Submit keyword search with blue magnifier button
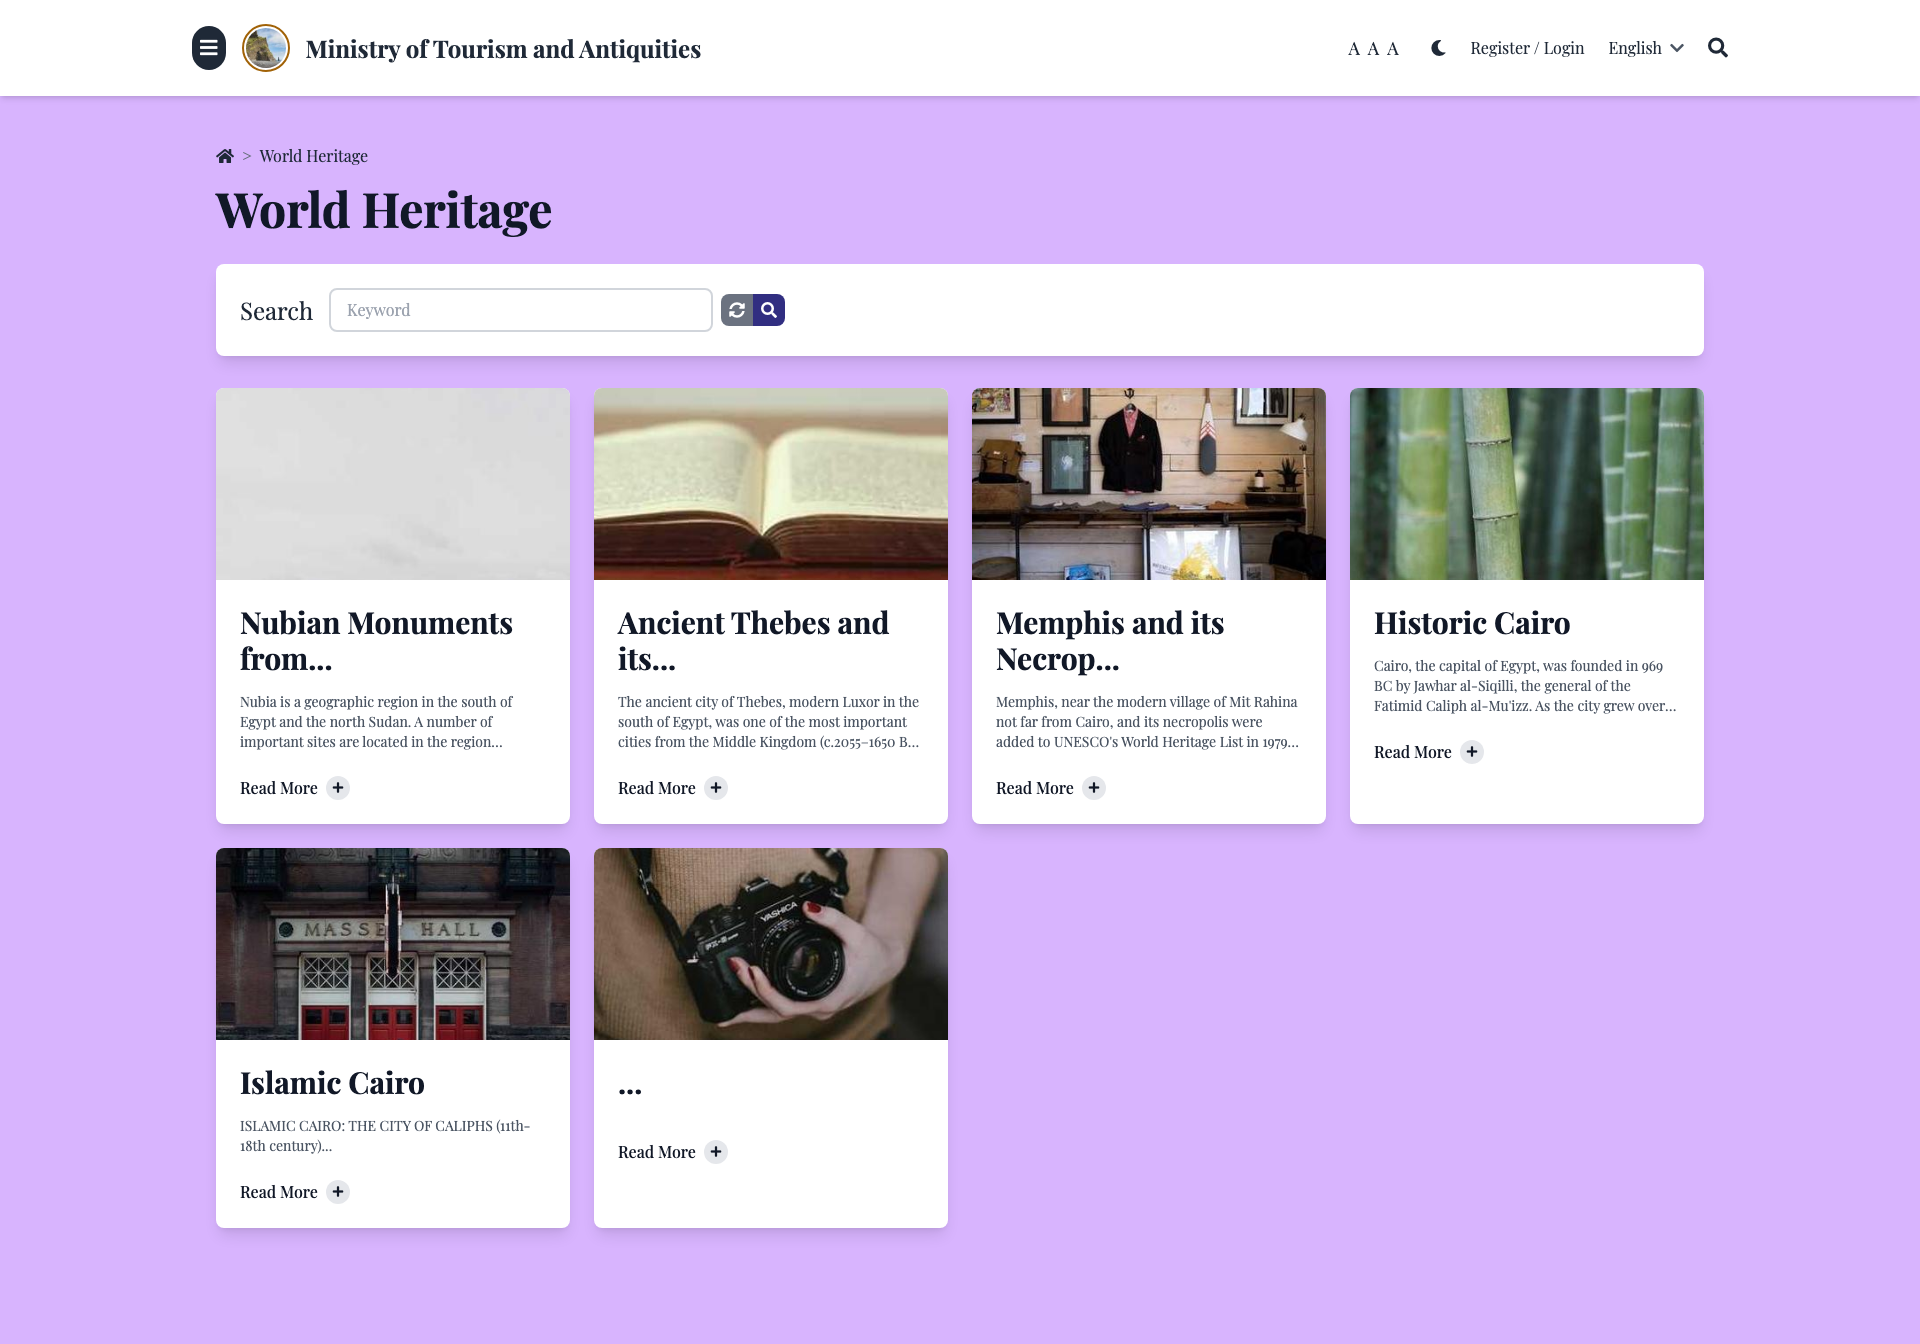The height and width of the screenshot is (1344, 1920). coord(769,310)
